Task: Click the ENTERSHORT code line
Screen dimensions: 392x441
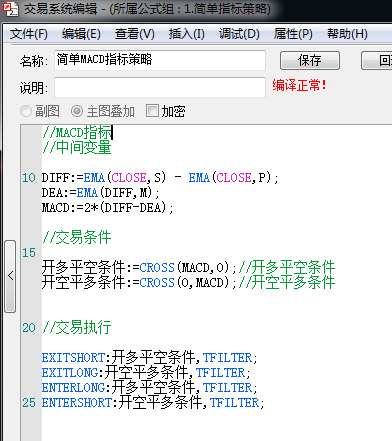Action: [153, 403]
